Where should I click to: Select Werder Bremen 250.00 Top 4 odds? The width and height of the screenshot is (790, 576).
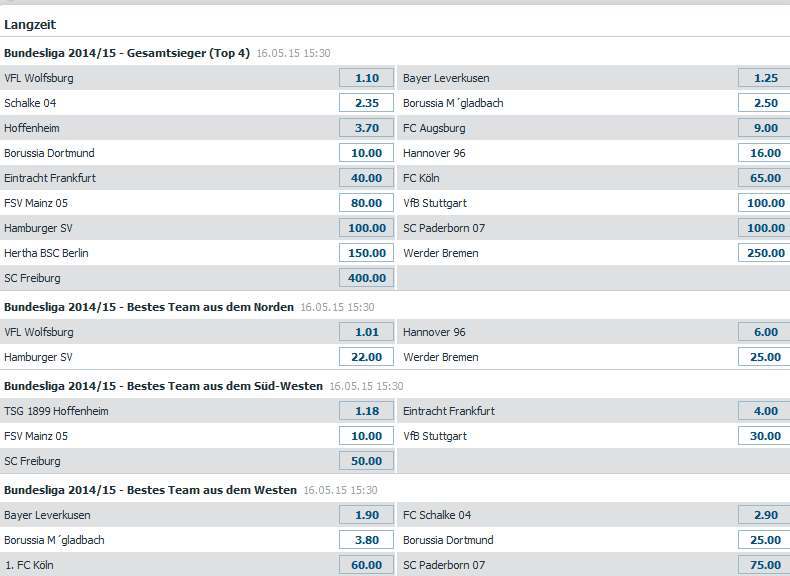point(764,253)
